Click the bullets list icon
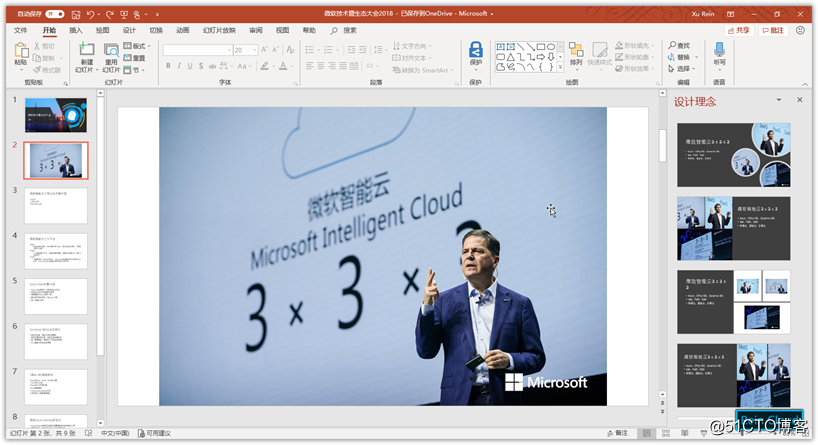 coord(309,50)
